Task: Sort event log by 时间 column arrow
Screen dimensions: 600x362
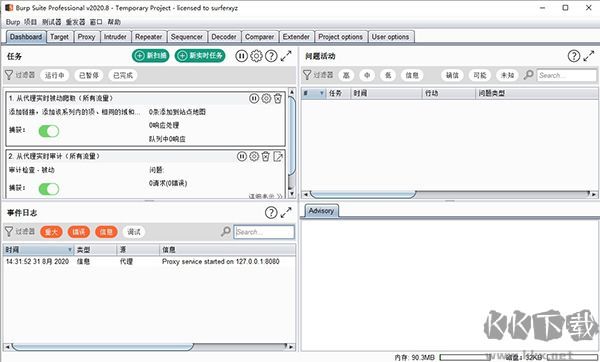Action: (70, 250)
